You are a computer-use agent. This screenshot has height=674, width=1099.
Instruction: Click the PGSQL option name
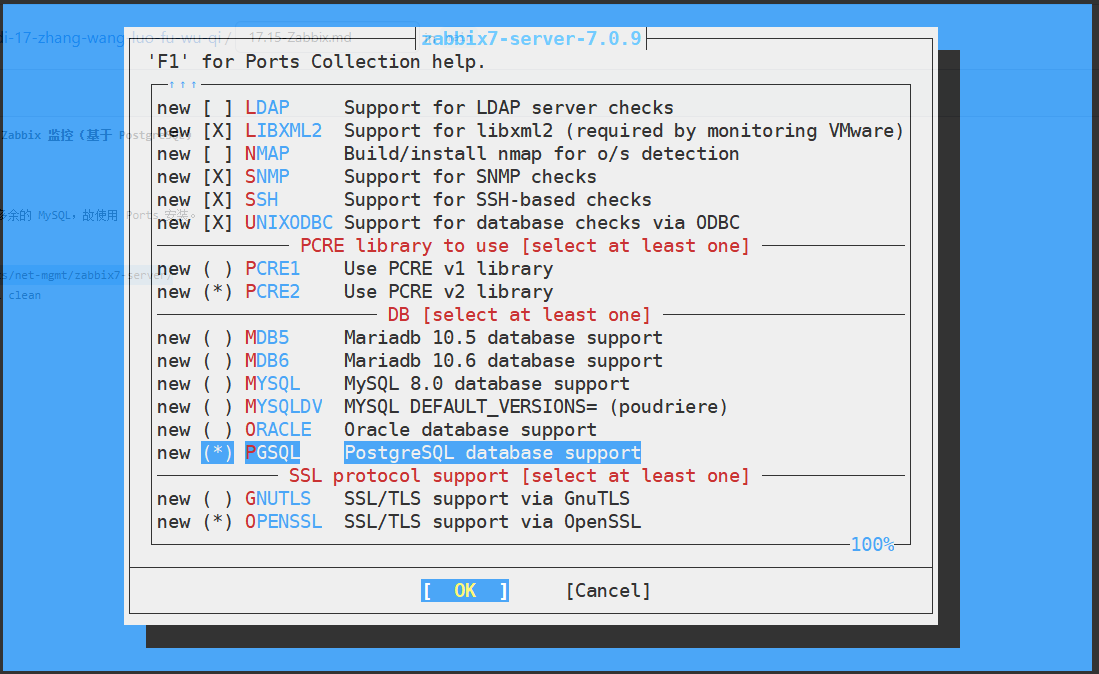tap(273, 453)
